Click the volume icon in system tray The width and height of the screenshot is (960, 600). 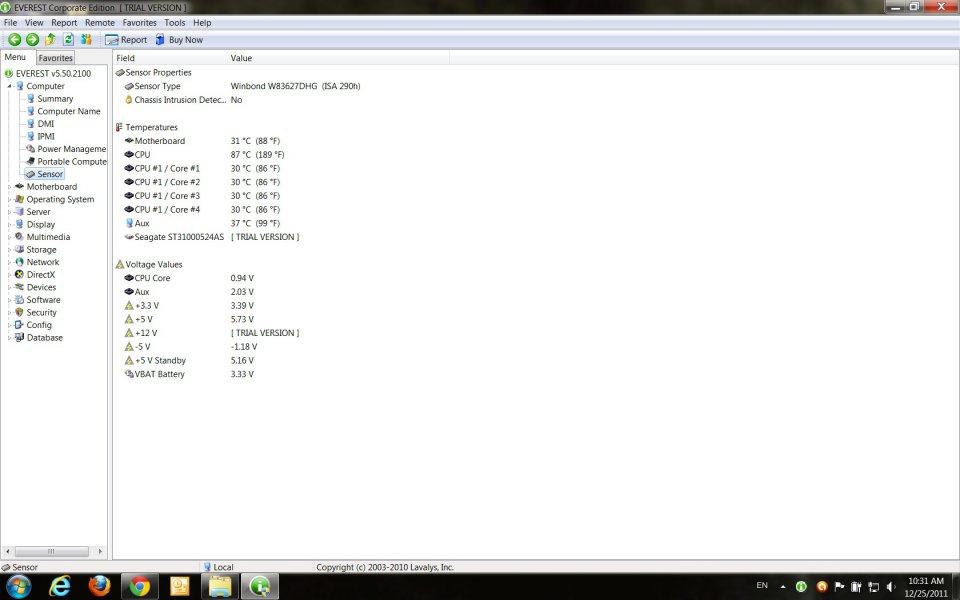[891, 587]
